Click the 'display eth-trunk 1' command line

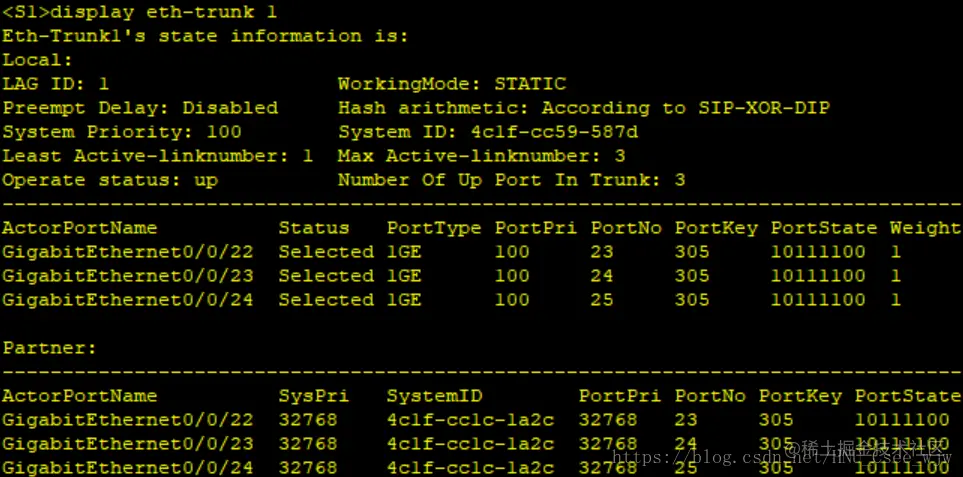tap(139, 12)
